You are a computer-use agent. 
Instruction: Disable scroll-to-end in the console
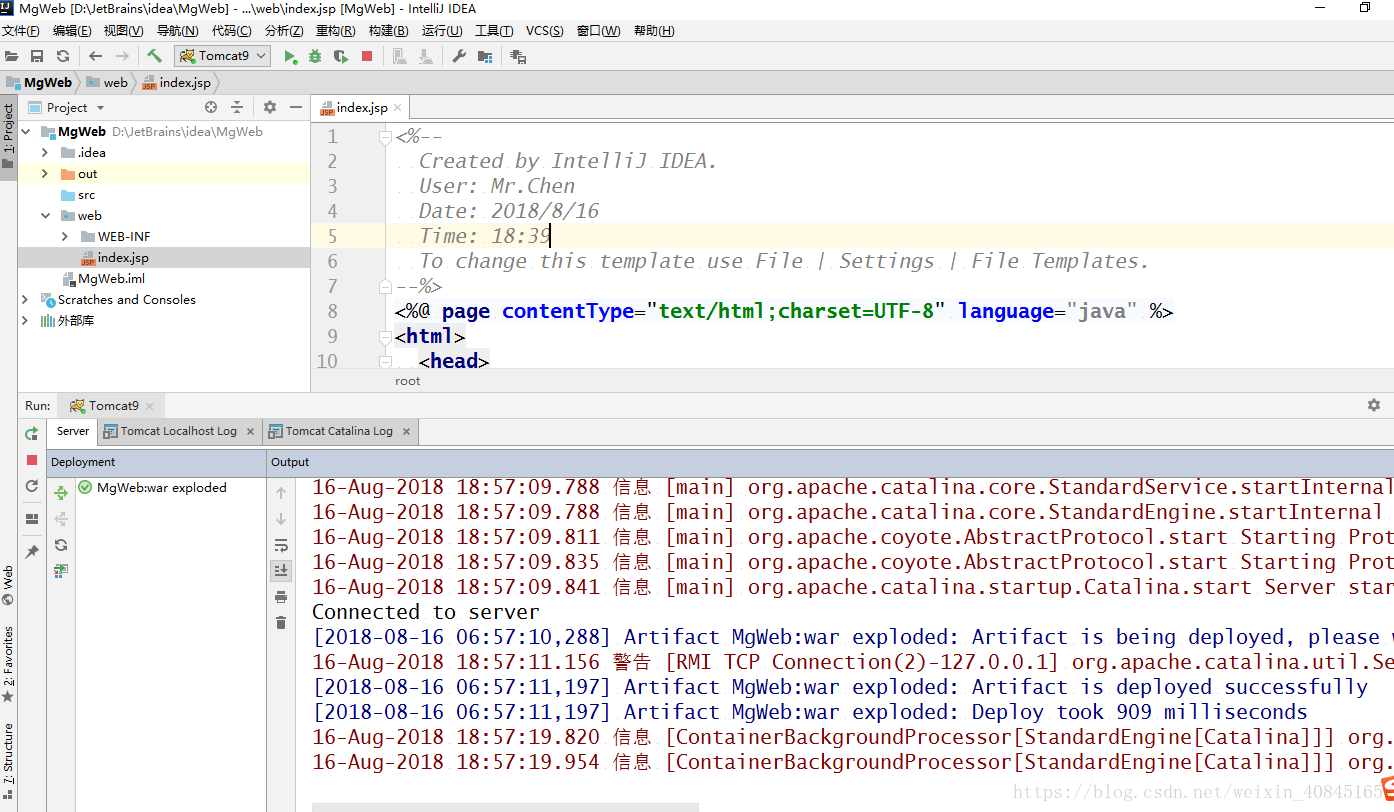(281, 570)
